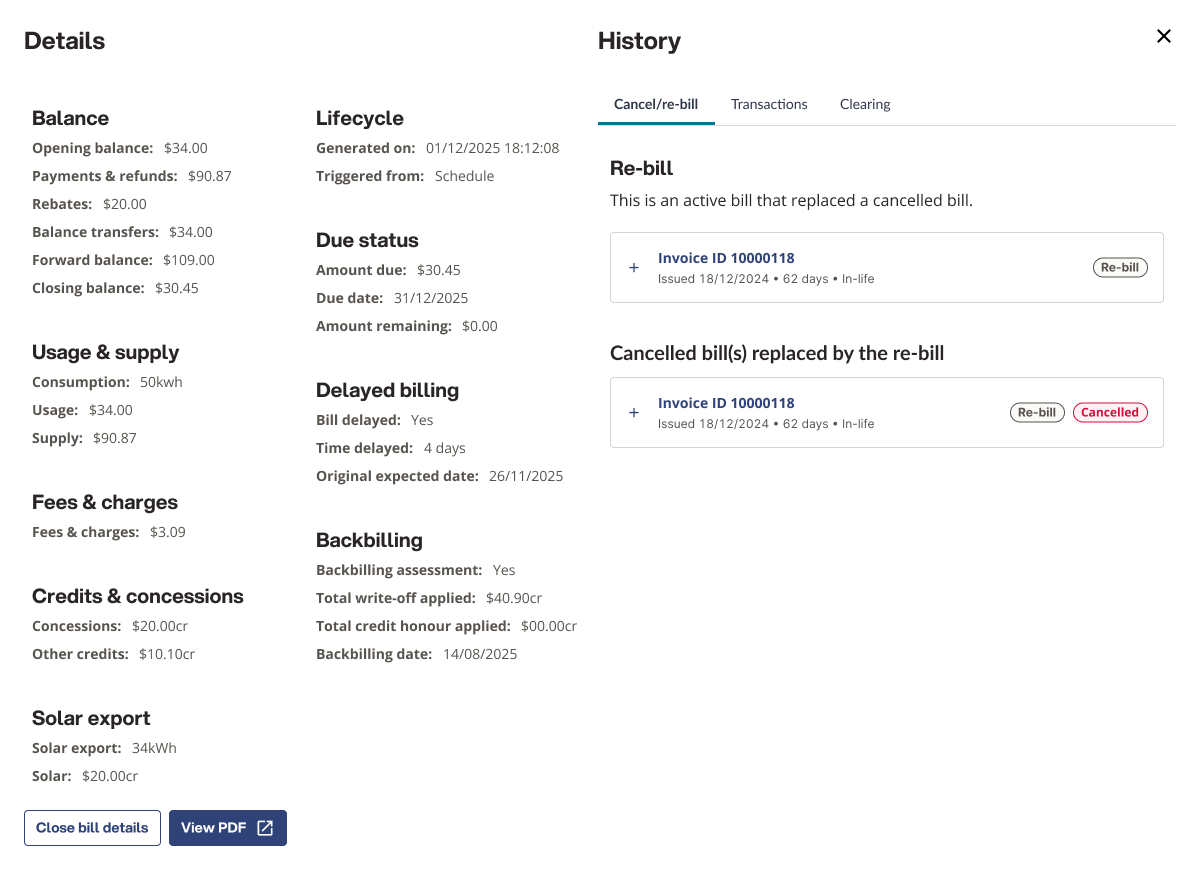Close the bill details panel with X
Screen dimensions: 1200x870
1164,36
